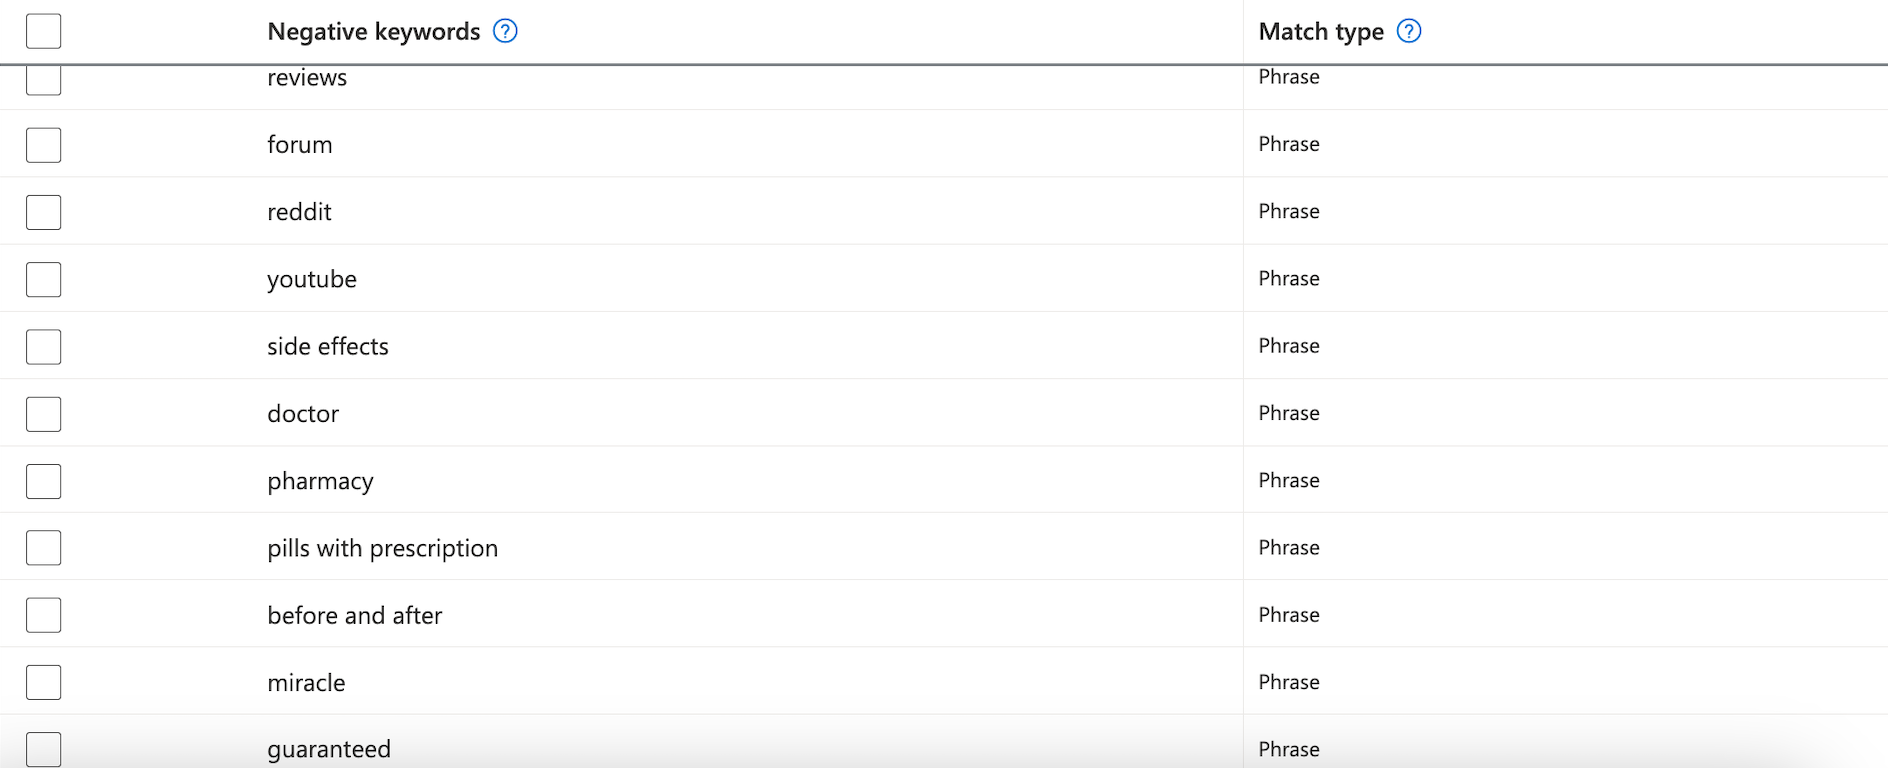Check the doctor keyword checkbox
The width and height of the screenshot is (1888, 768).
[x=44, y=414]
